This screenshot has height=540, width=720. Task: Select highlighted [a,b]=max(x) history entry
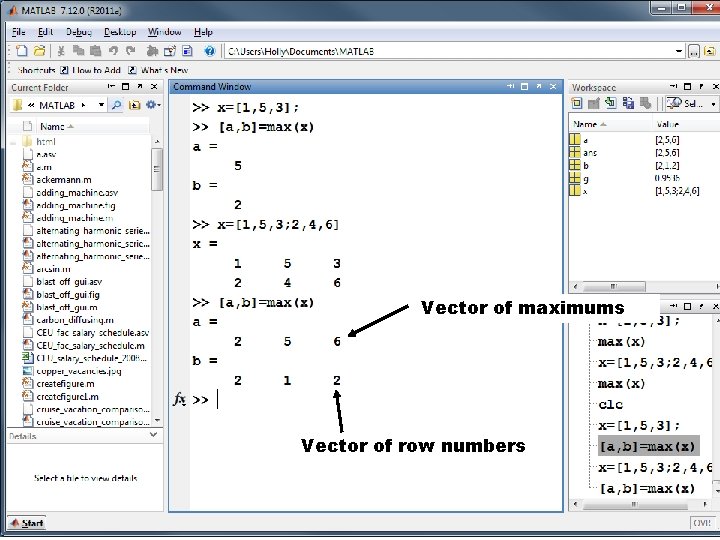(x=648, y=446)
